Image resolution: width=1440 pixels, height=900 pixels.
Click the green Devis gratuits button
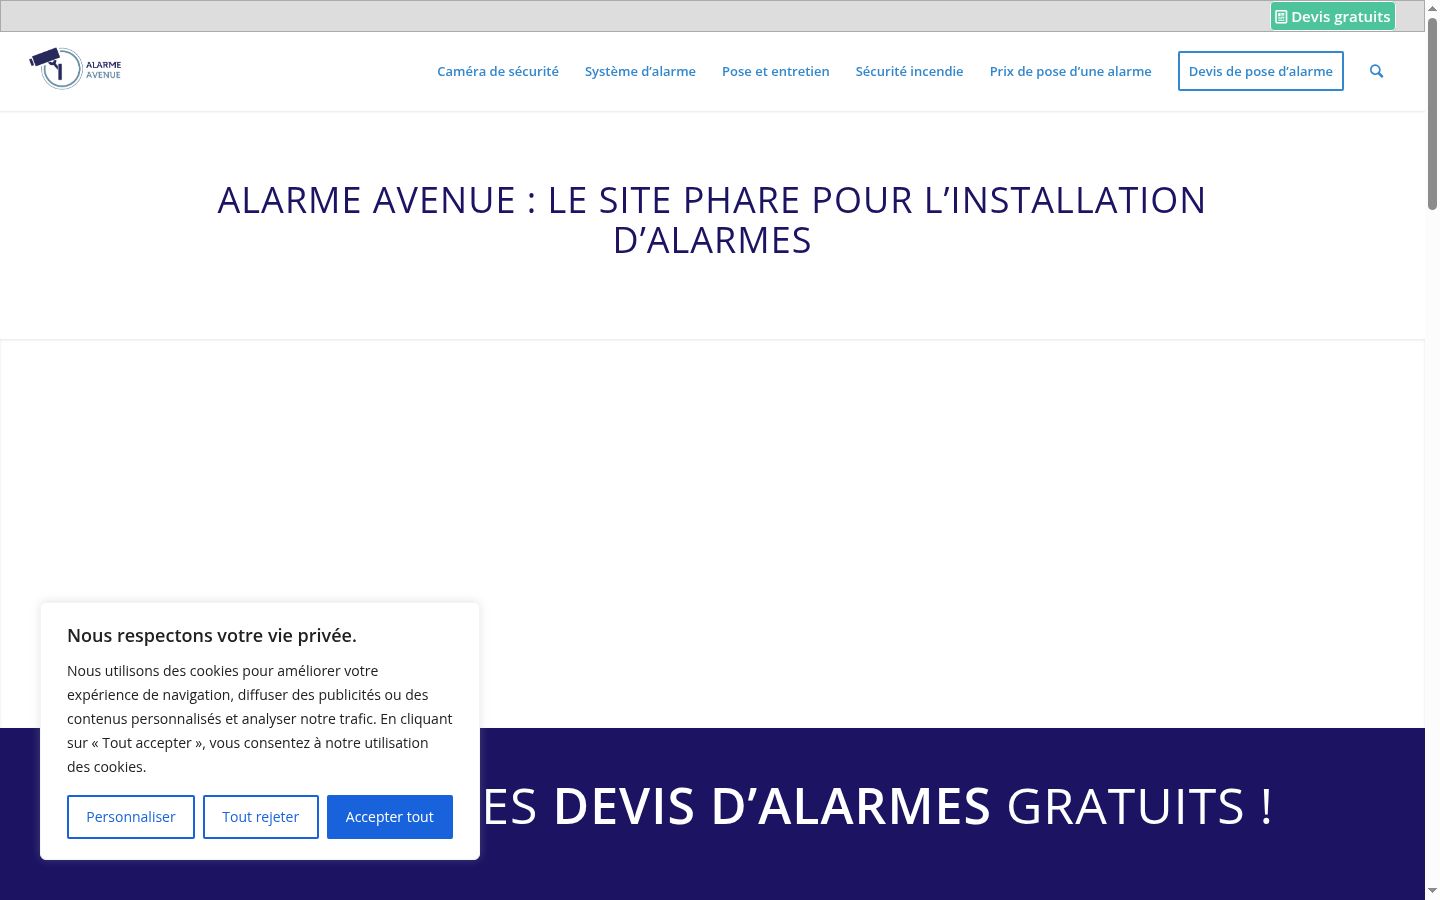(x=1333, y=16)
